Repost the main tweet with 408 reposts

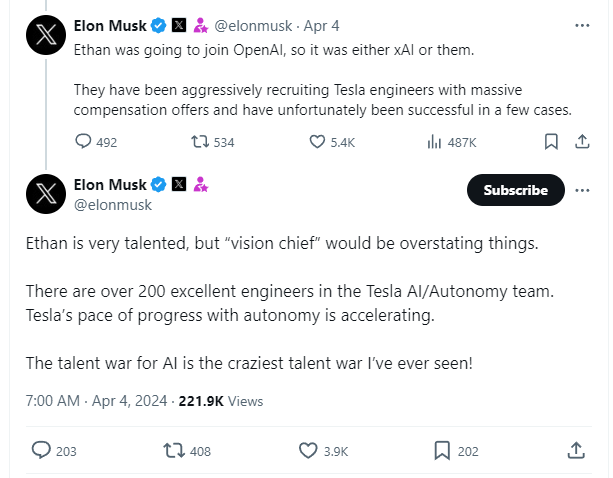tap(174, 450)
